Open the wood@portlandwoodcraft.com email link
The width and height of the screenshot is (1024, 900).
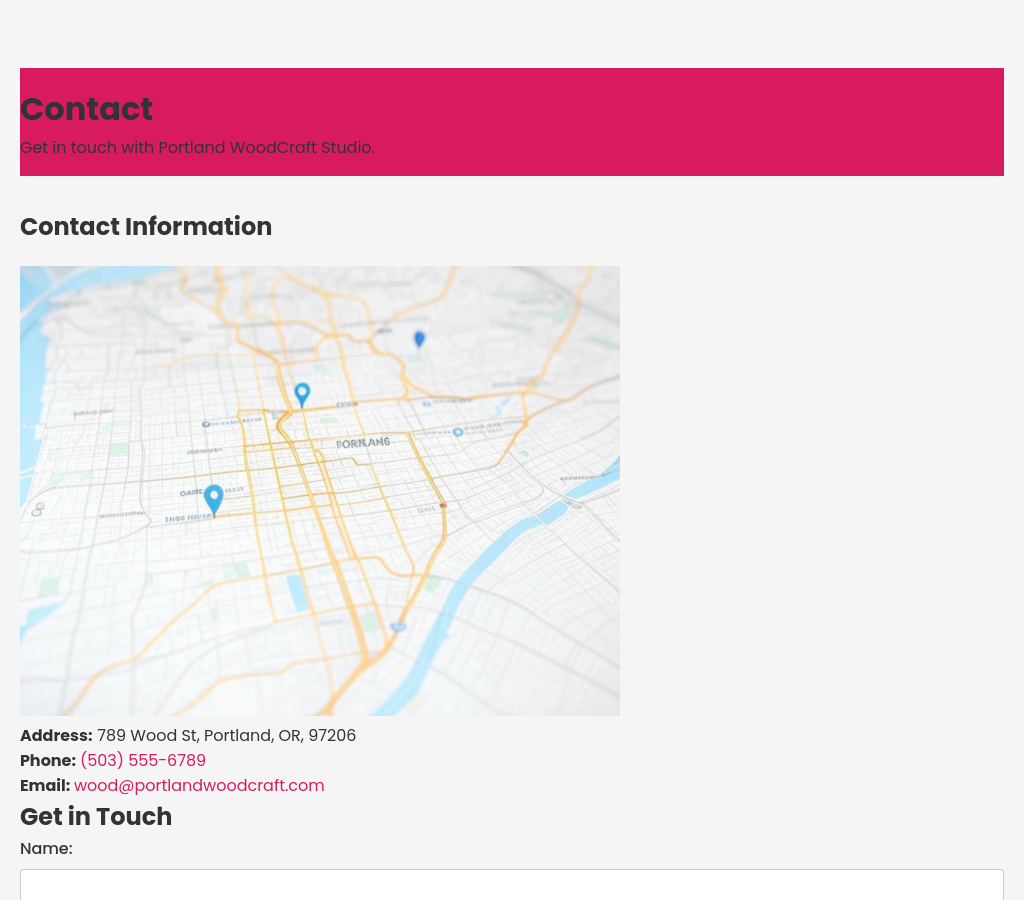199,786
